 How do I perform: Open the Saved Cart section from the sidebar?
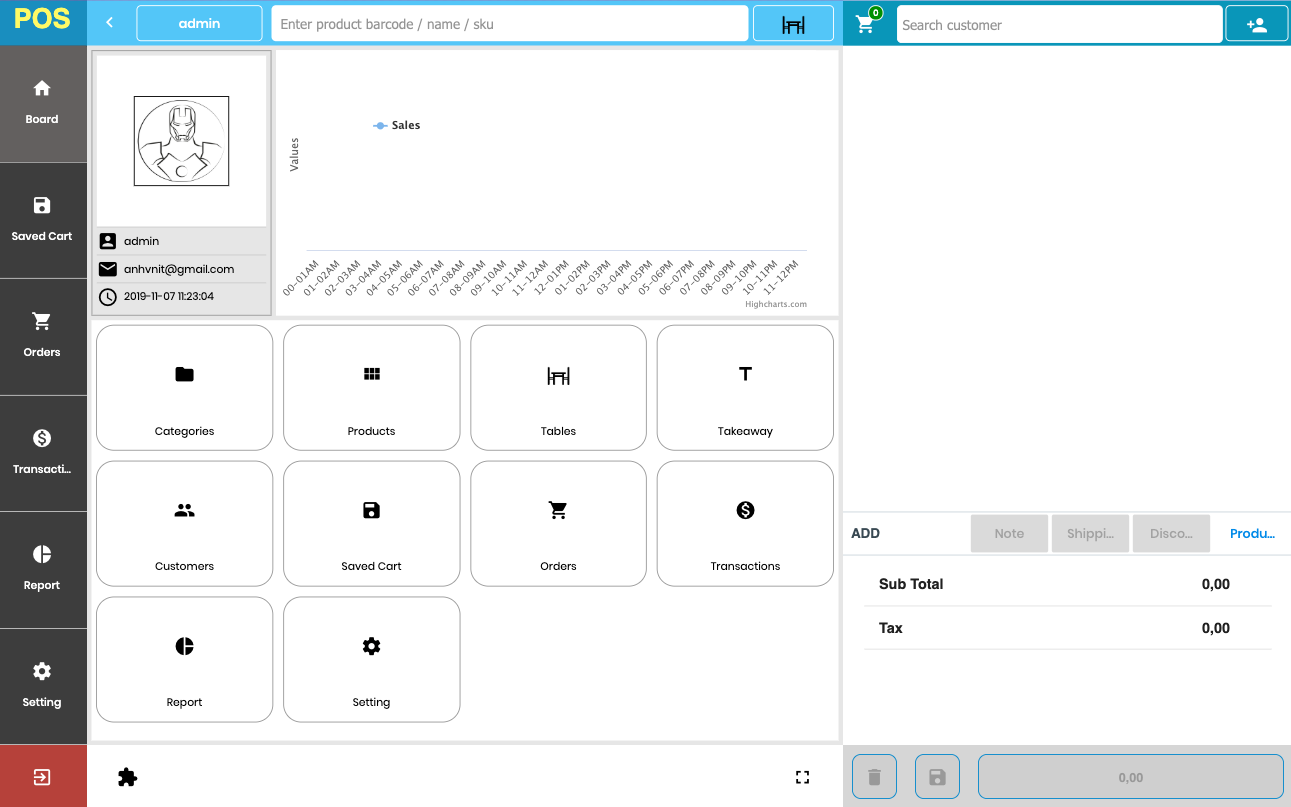(42, 220)
